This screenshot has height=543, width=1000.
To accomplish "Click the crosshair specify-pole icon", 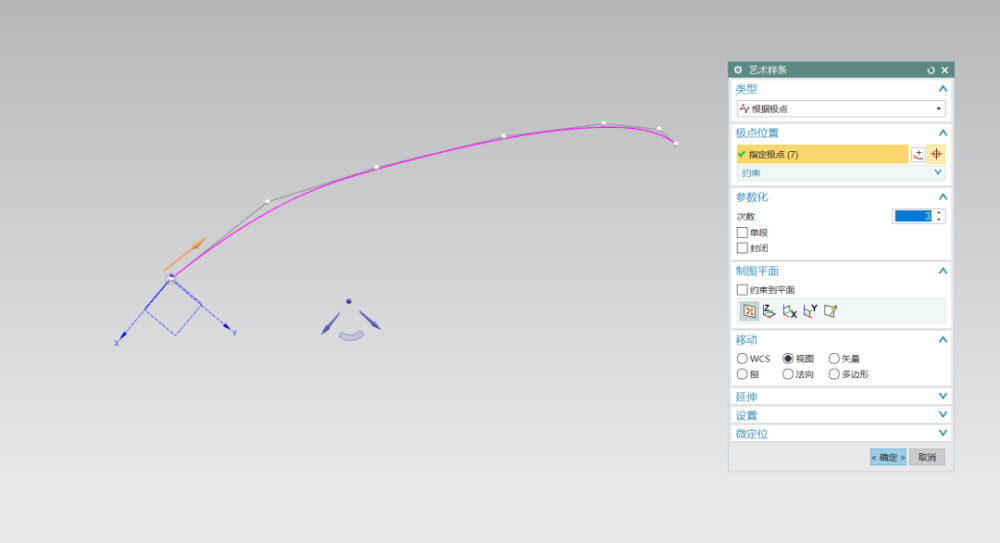I will [x=936, y=154].
